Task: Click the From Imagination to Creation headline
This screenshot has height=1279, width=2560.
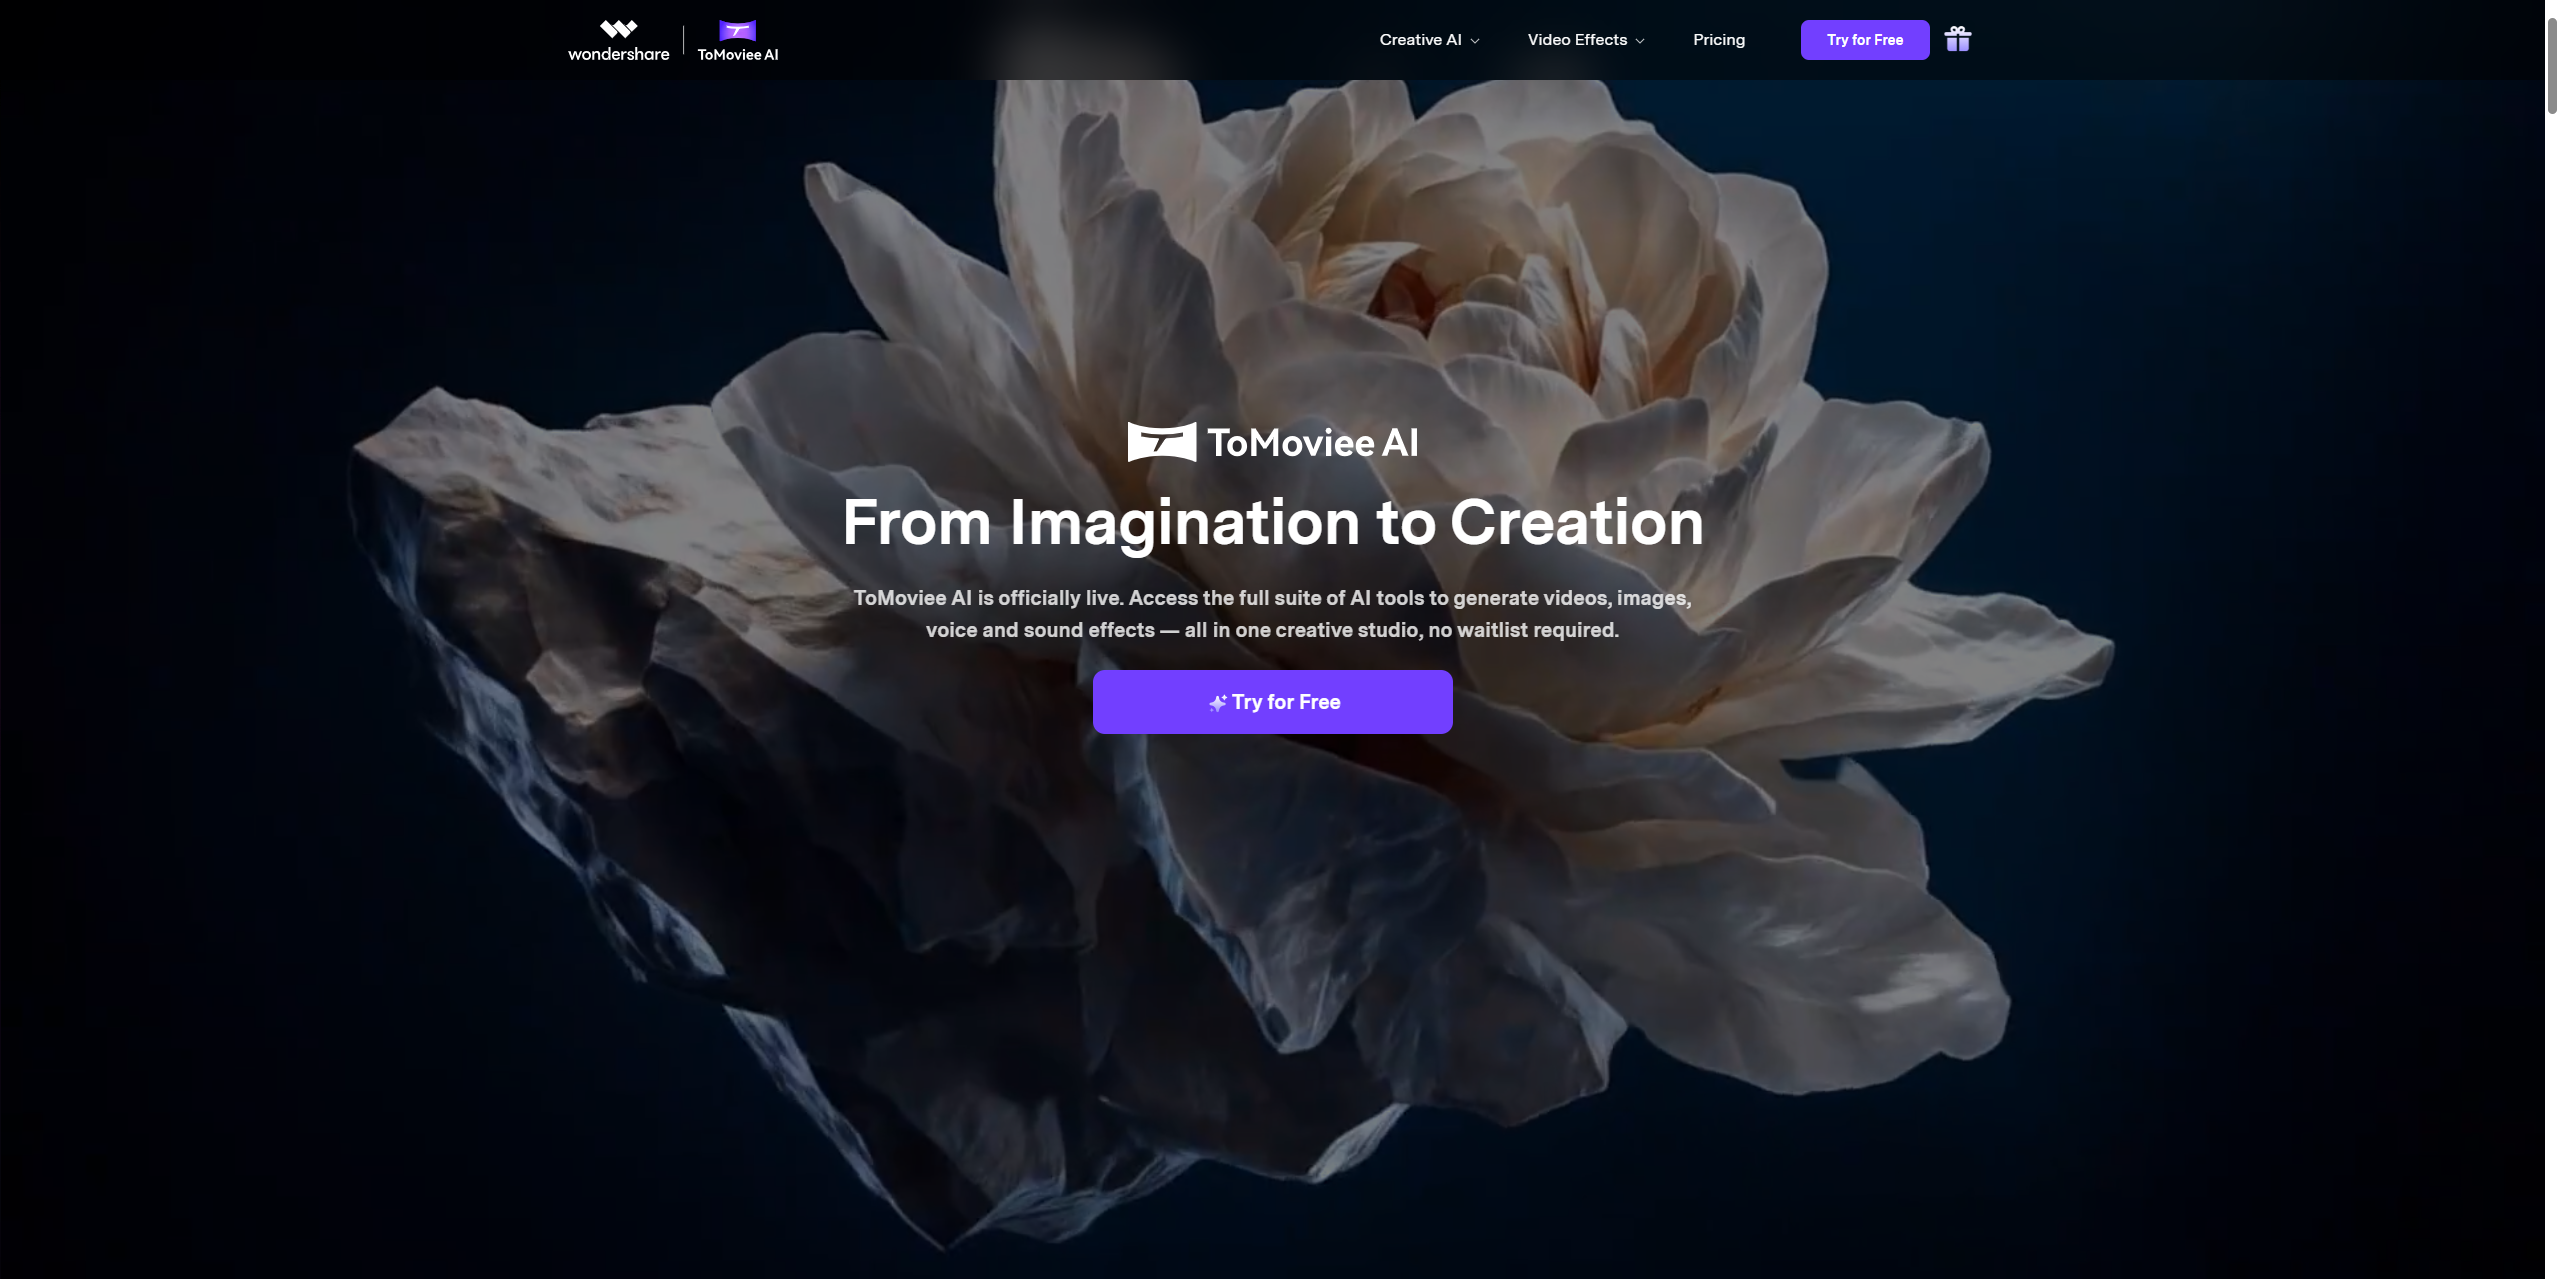Action: [1272, 522]
